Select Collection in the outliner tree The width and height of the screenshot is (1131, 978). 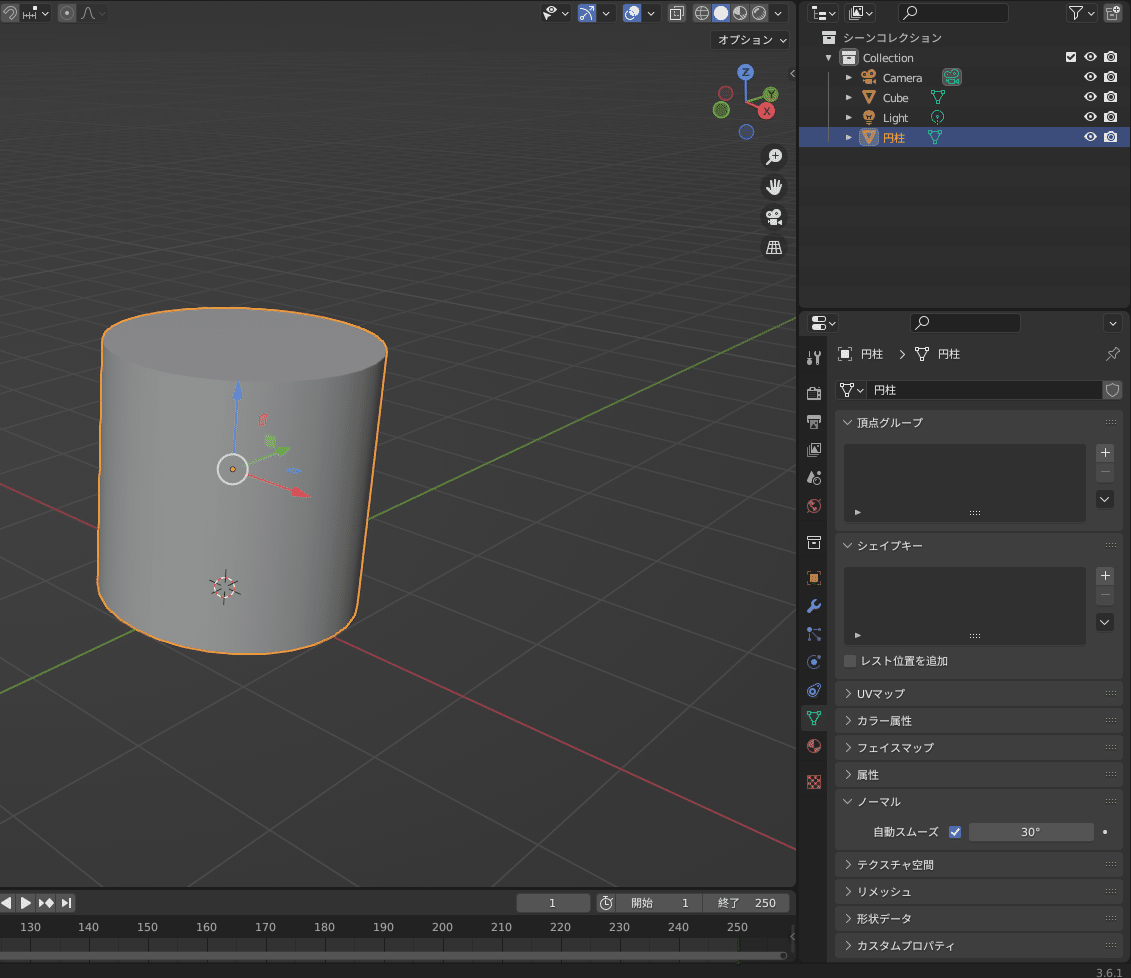[888, 58]
